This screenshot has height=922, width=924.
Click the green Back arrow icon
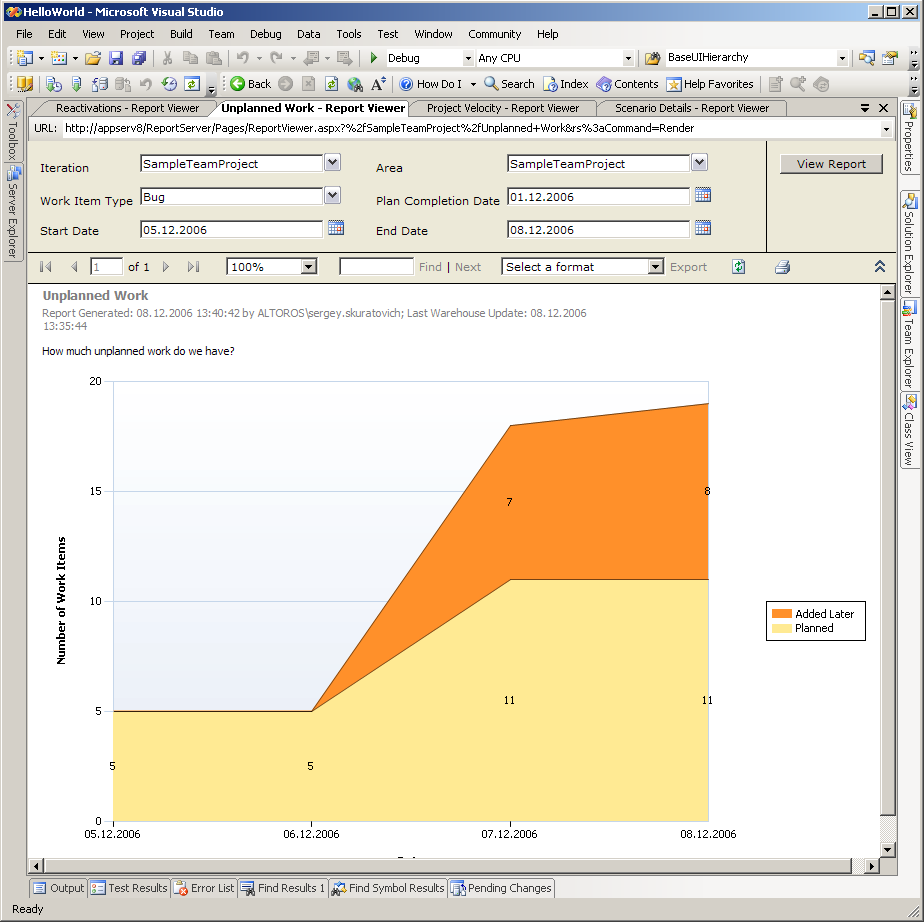click(237, 84)
